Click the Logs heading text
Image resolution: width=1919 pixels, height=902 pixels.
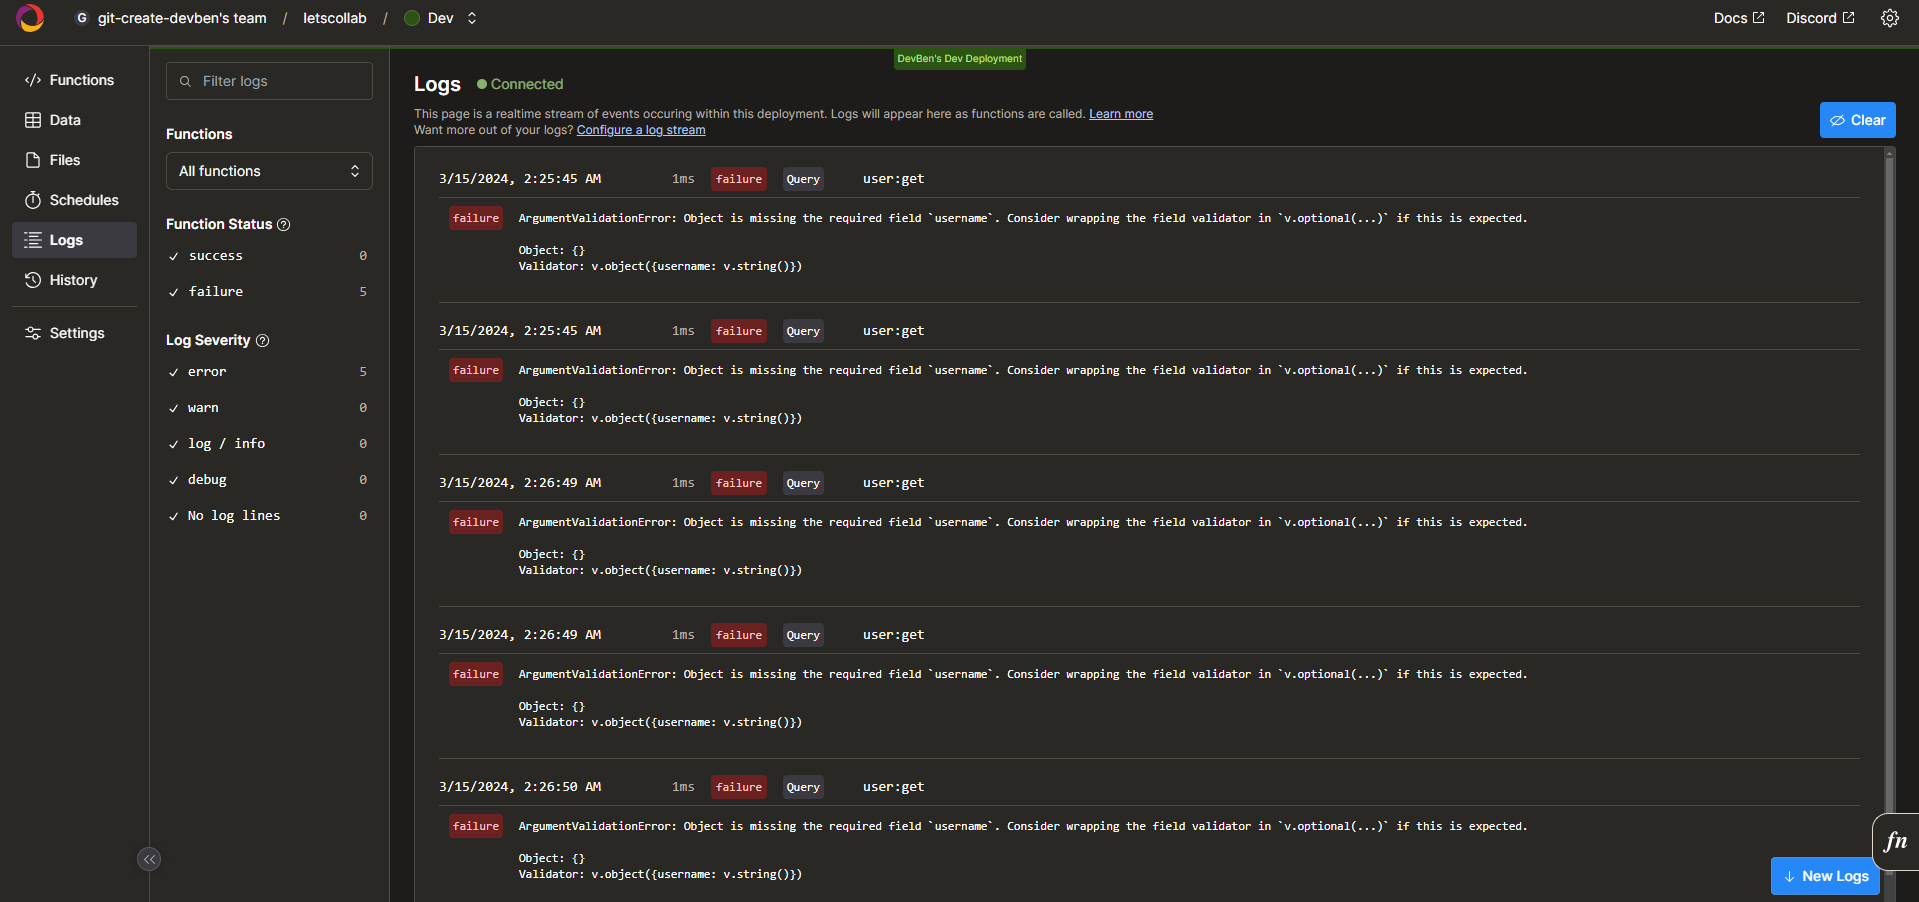tap(437, 84)
